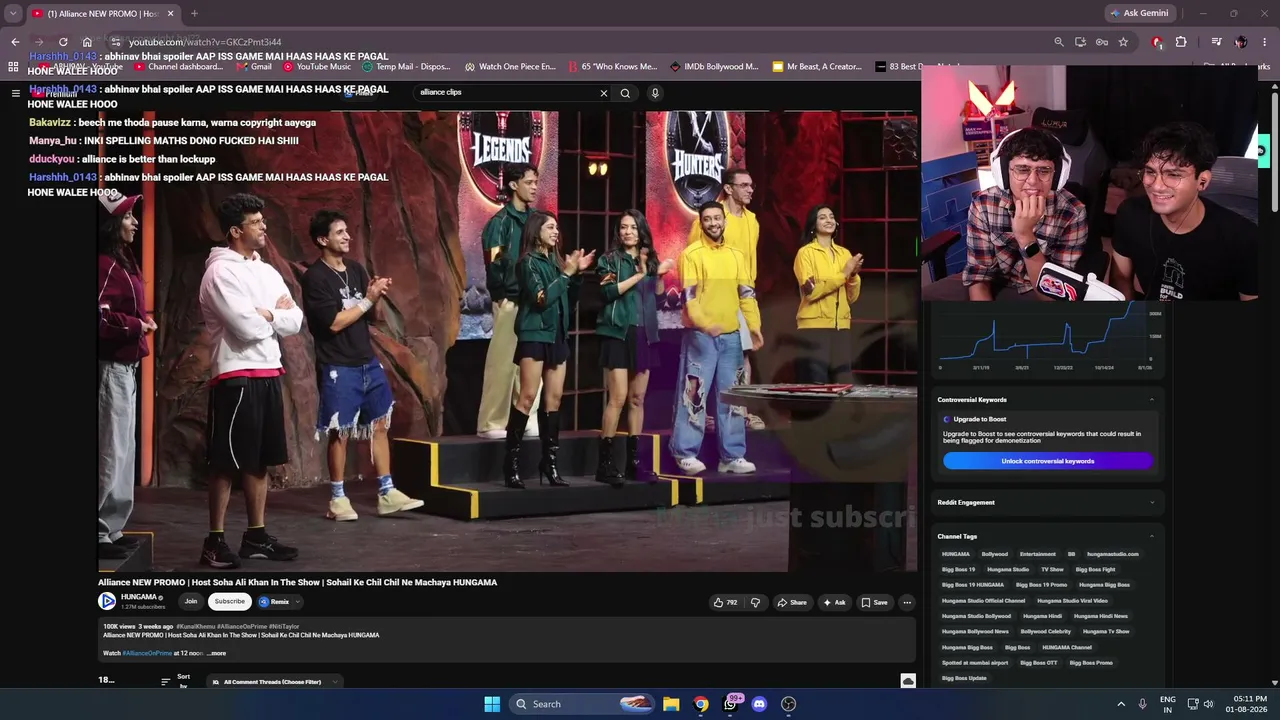Reload the YouTube page

tap(63, 42)
